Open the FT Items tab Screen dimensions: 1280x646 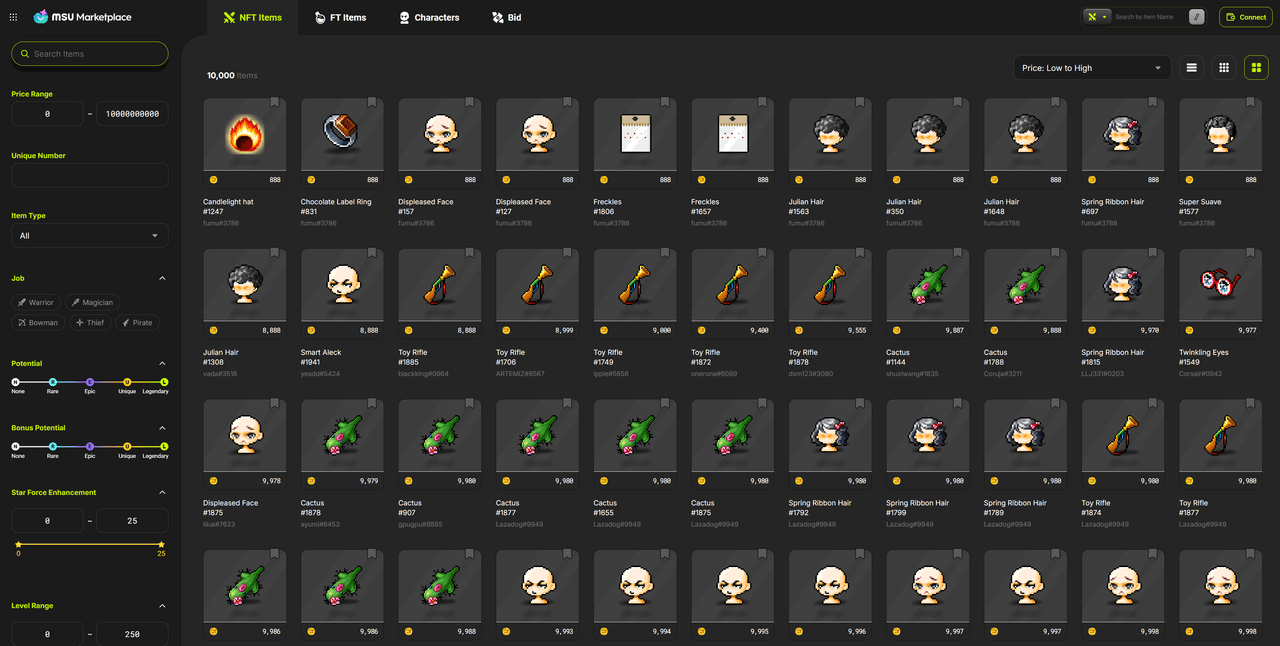pyautogui.click(x=340, y=17)
